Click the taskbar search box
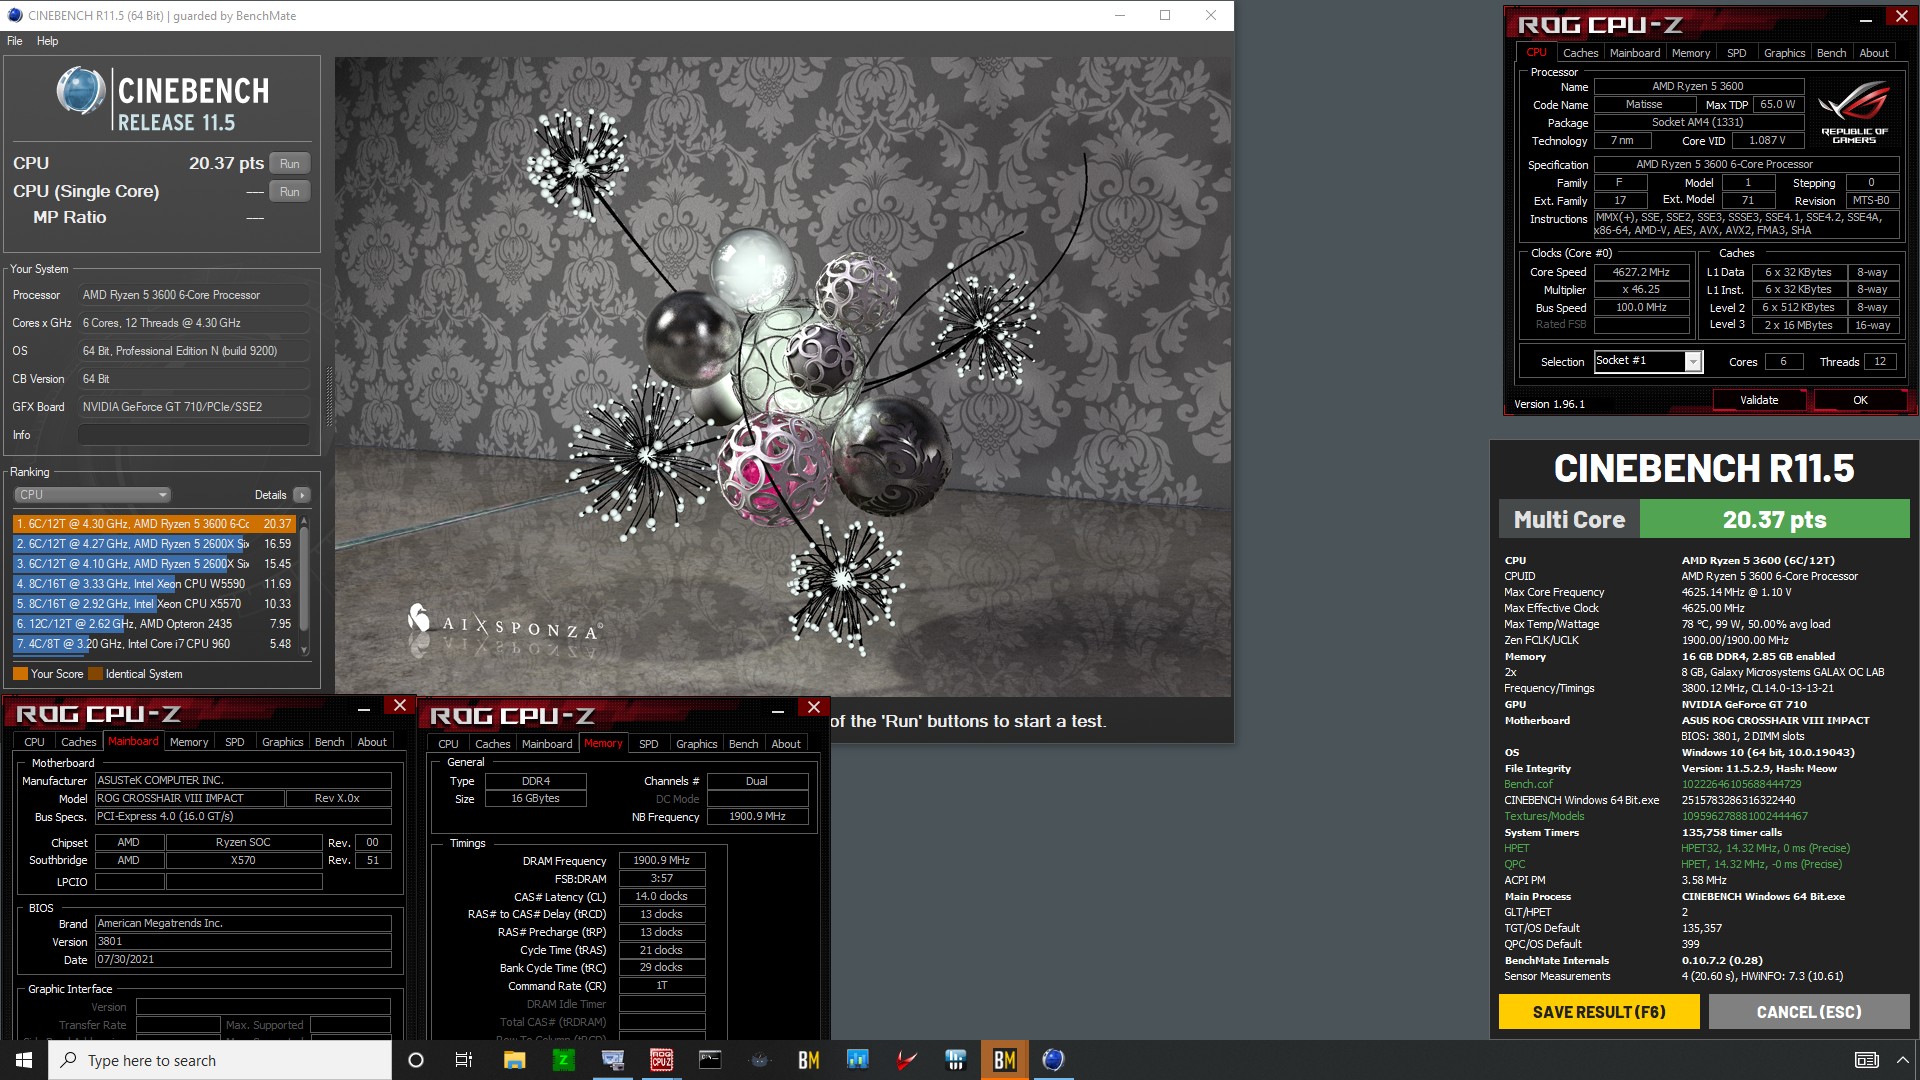 (220, 1060)
